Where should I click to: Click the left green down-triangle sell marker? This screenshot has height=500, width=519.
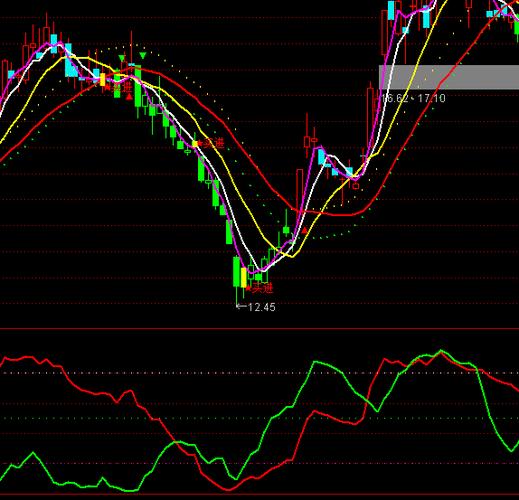[x=122, y=58]
